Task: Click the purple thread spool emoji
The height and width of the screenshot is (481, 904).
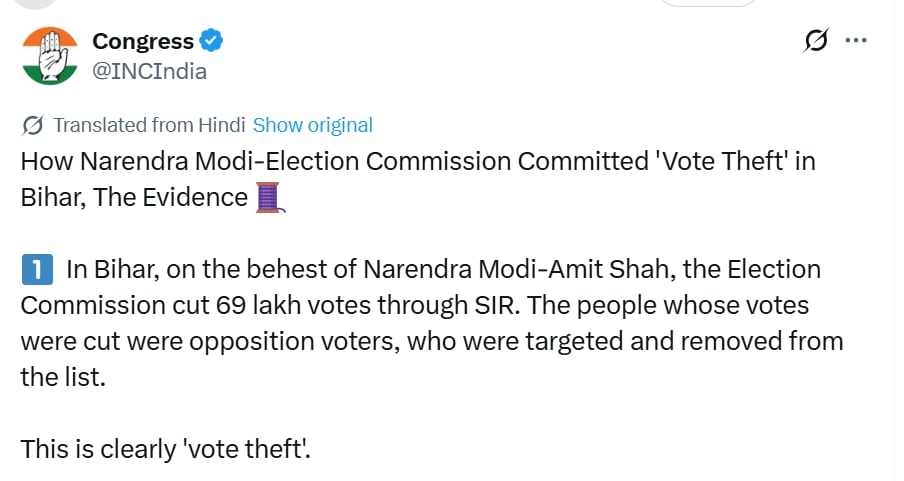Action: click(269, 196)
